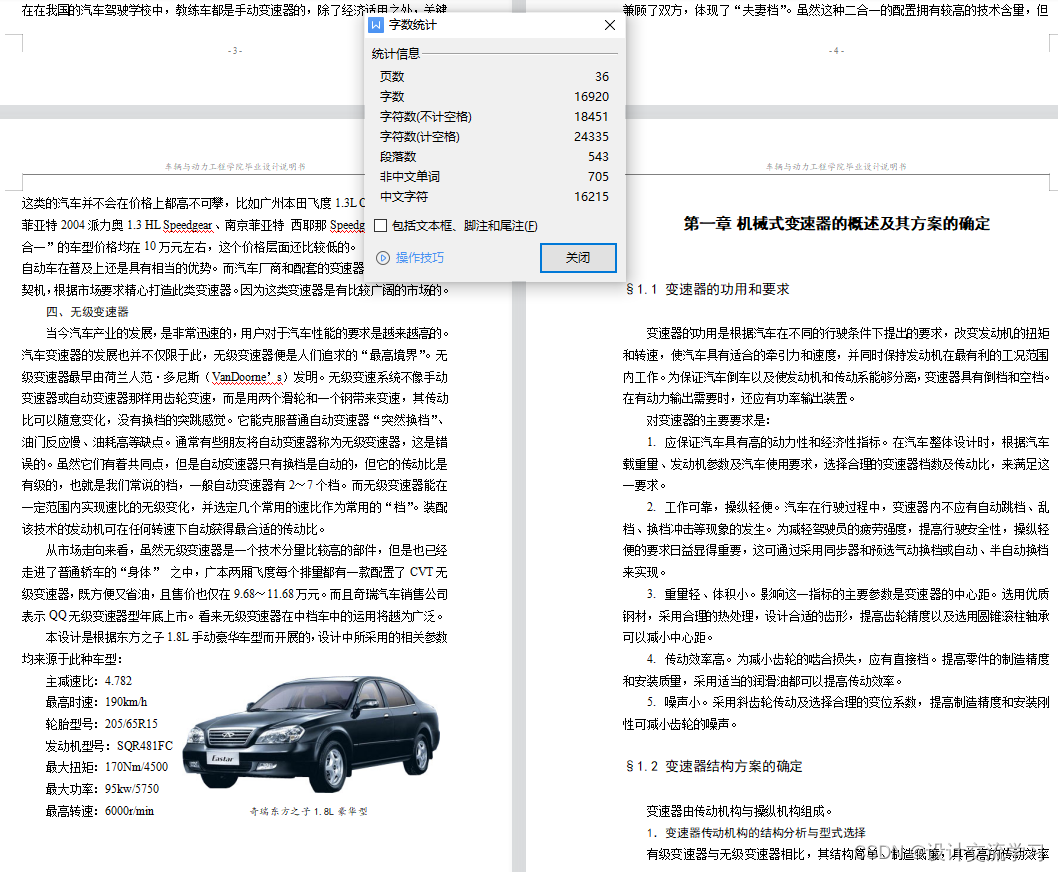The image size is (1058, 872).
Task: Click the underlined word Speedgear
Action: [188, 225]
